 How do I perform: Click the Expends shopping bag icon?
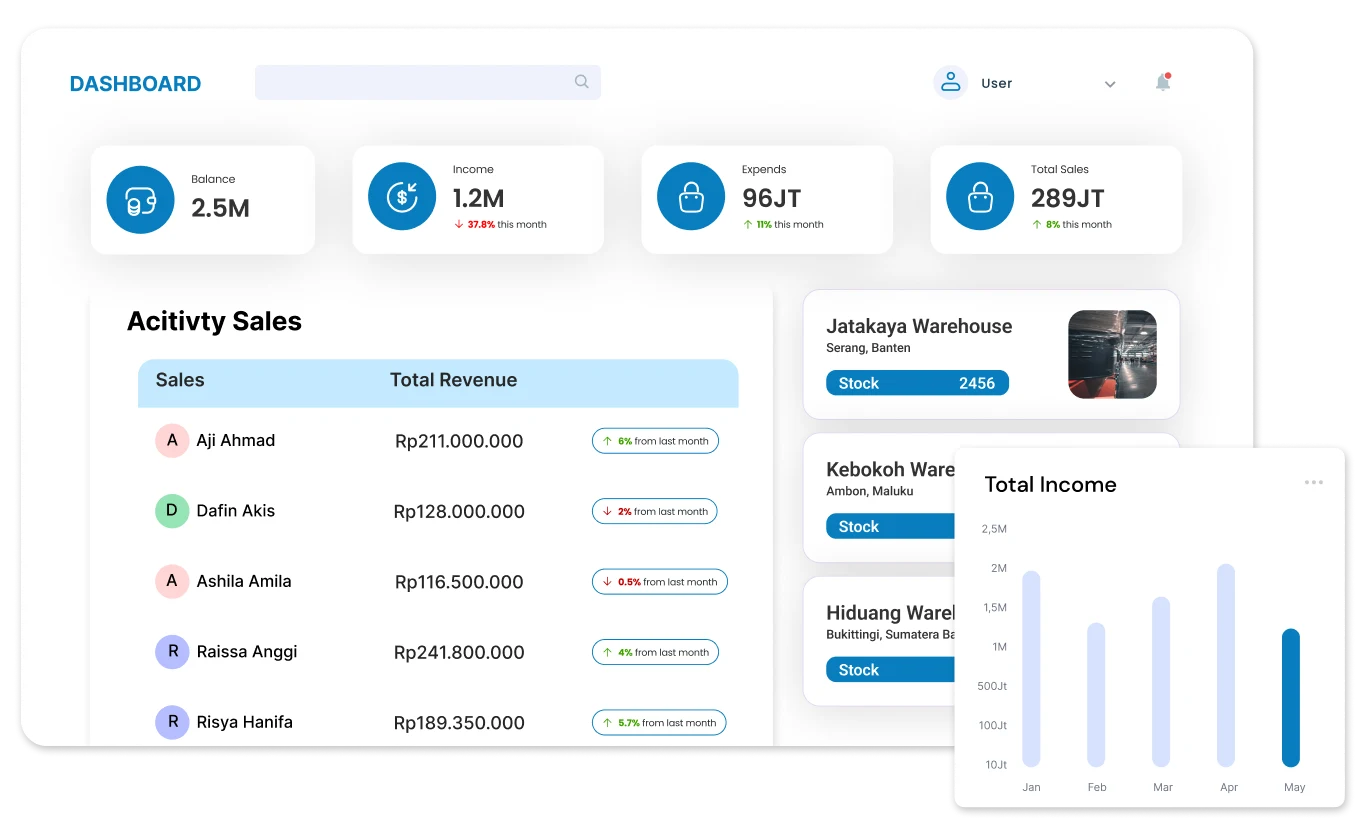[691, 197]
